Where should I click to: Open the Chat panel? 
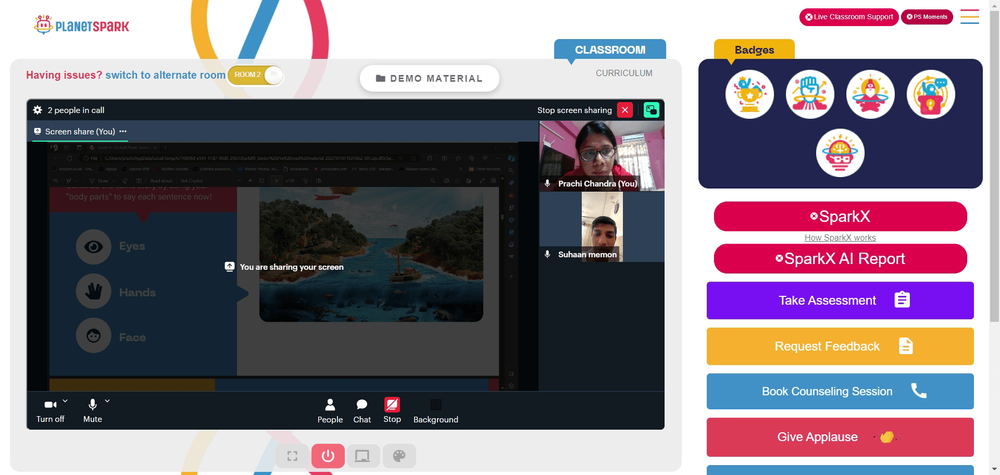click(x=362, y=411)
